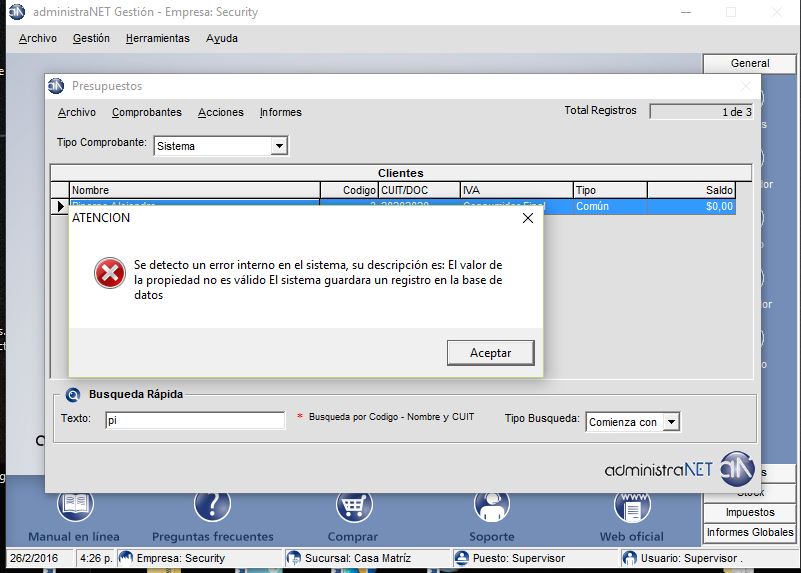
Task: Click the date 26/2/2016 in status bar
Action: pos(34,558)
